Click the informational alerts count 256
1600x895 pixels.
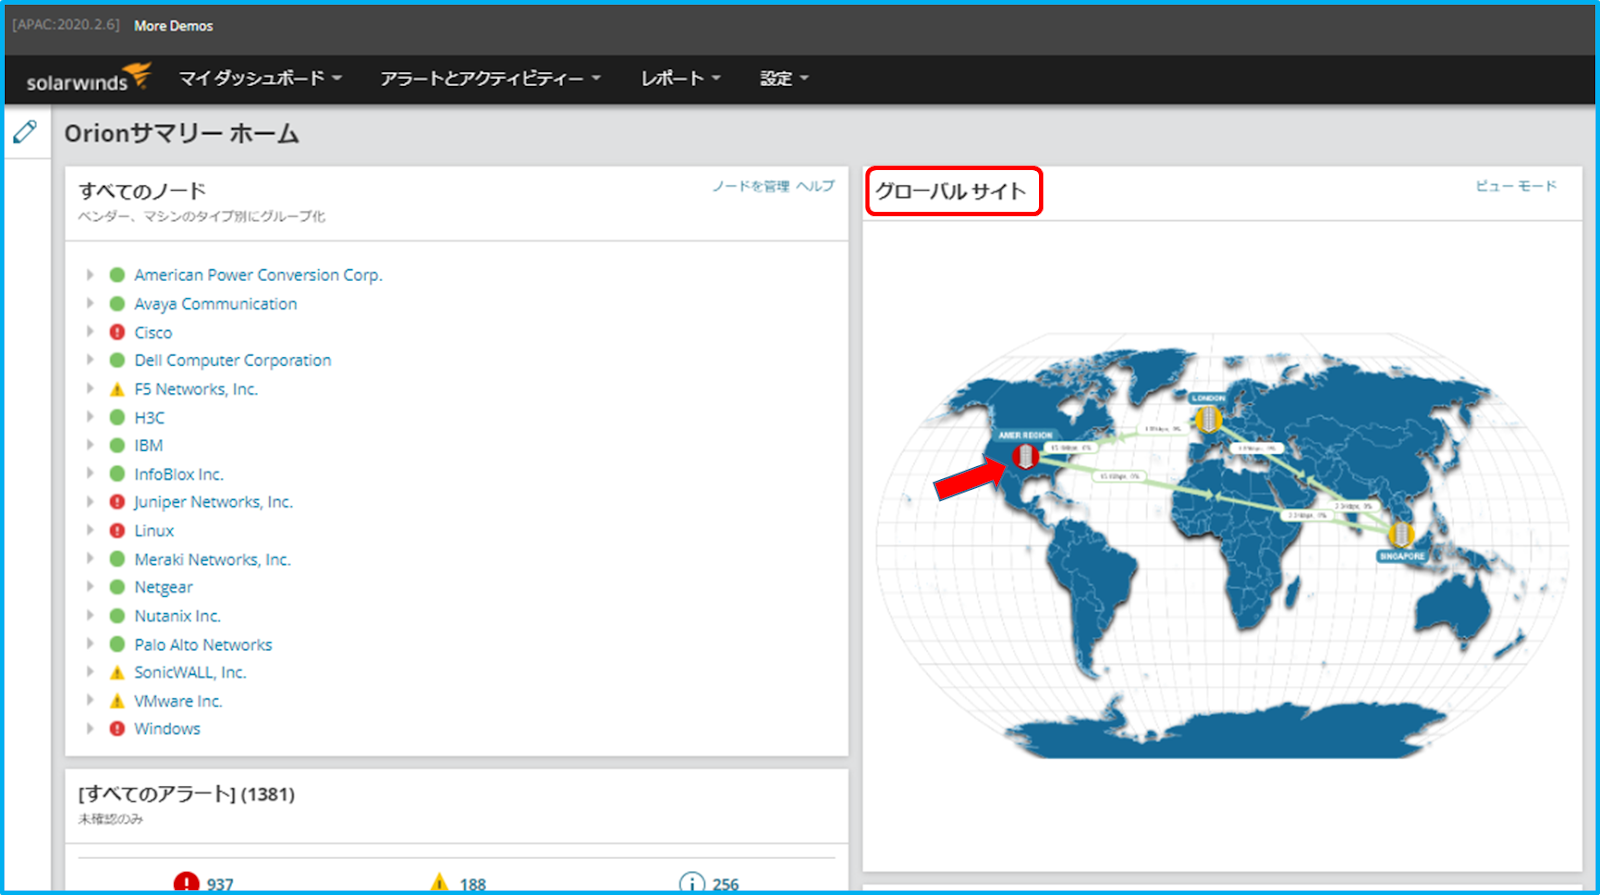coord(725,884)
